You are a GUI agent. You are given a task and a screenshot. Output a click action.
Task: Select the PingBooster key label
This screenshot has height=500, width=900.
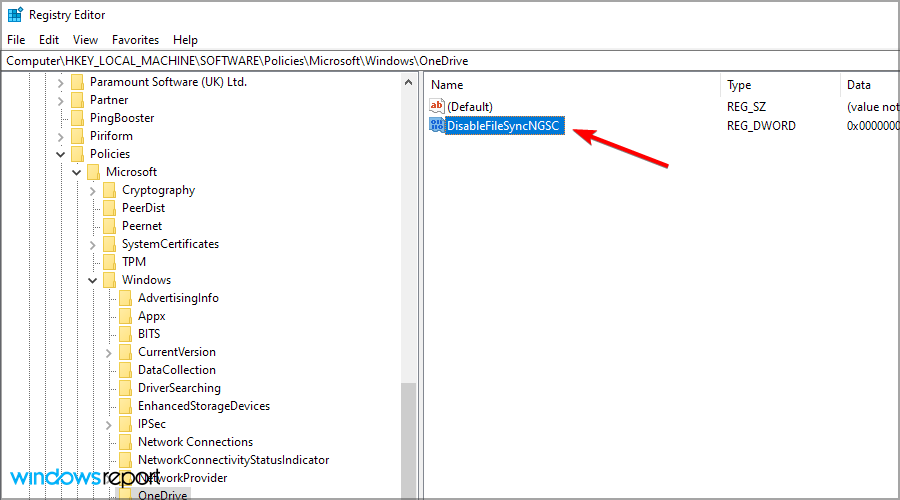[122, 118]
